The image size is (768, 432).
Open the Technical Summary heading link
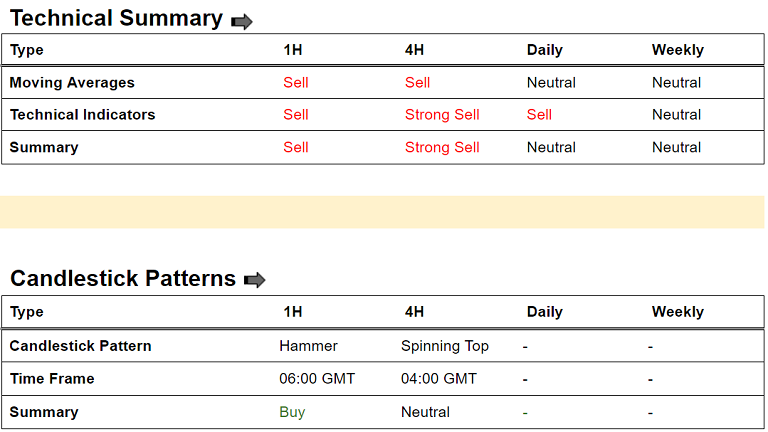pos(116,19)
